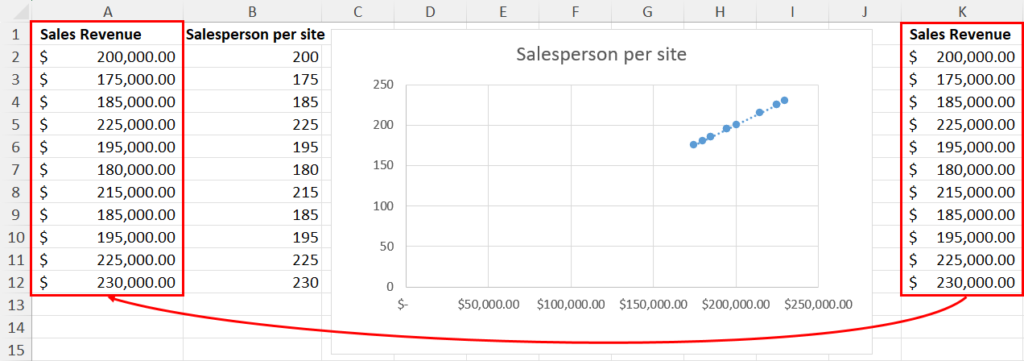Select row 9 header number
This screenshot has width=1024, height=361.
(16, 215)
